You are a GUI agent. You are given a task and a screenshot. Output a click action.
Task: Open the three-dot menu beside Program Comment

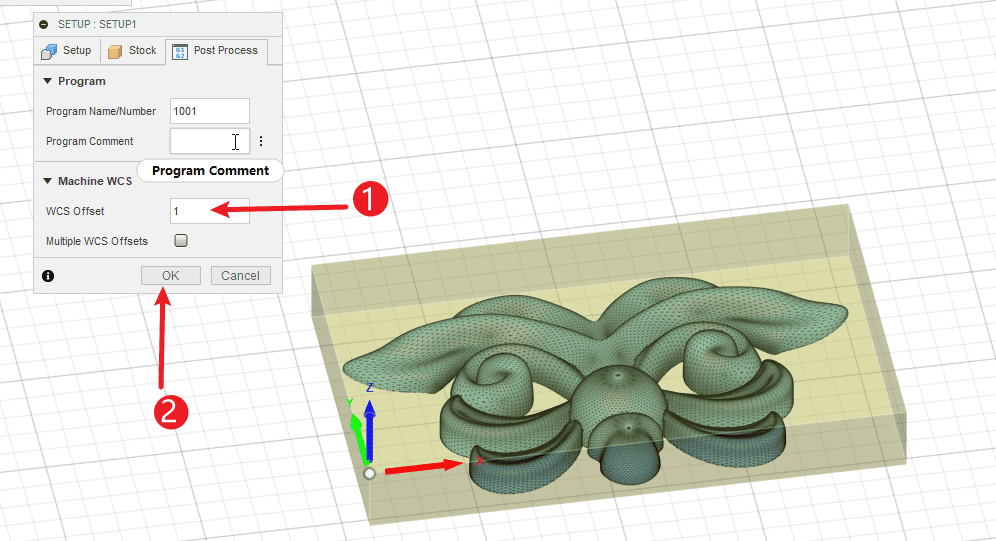261,142
